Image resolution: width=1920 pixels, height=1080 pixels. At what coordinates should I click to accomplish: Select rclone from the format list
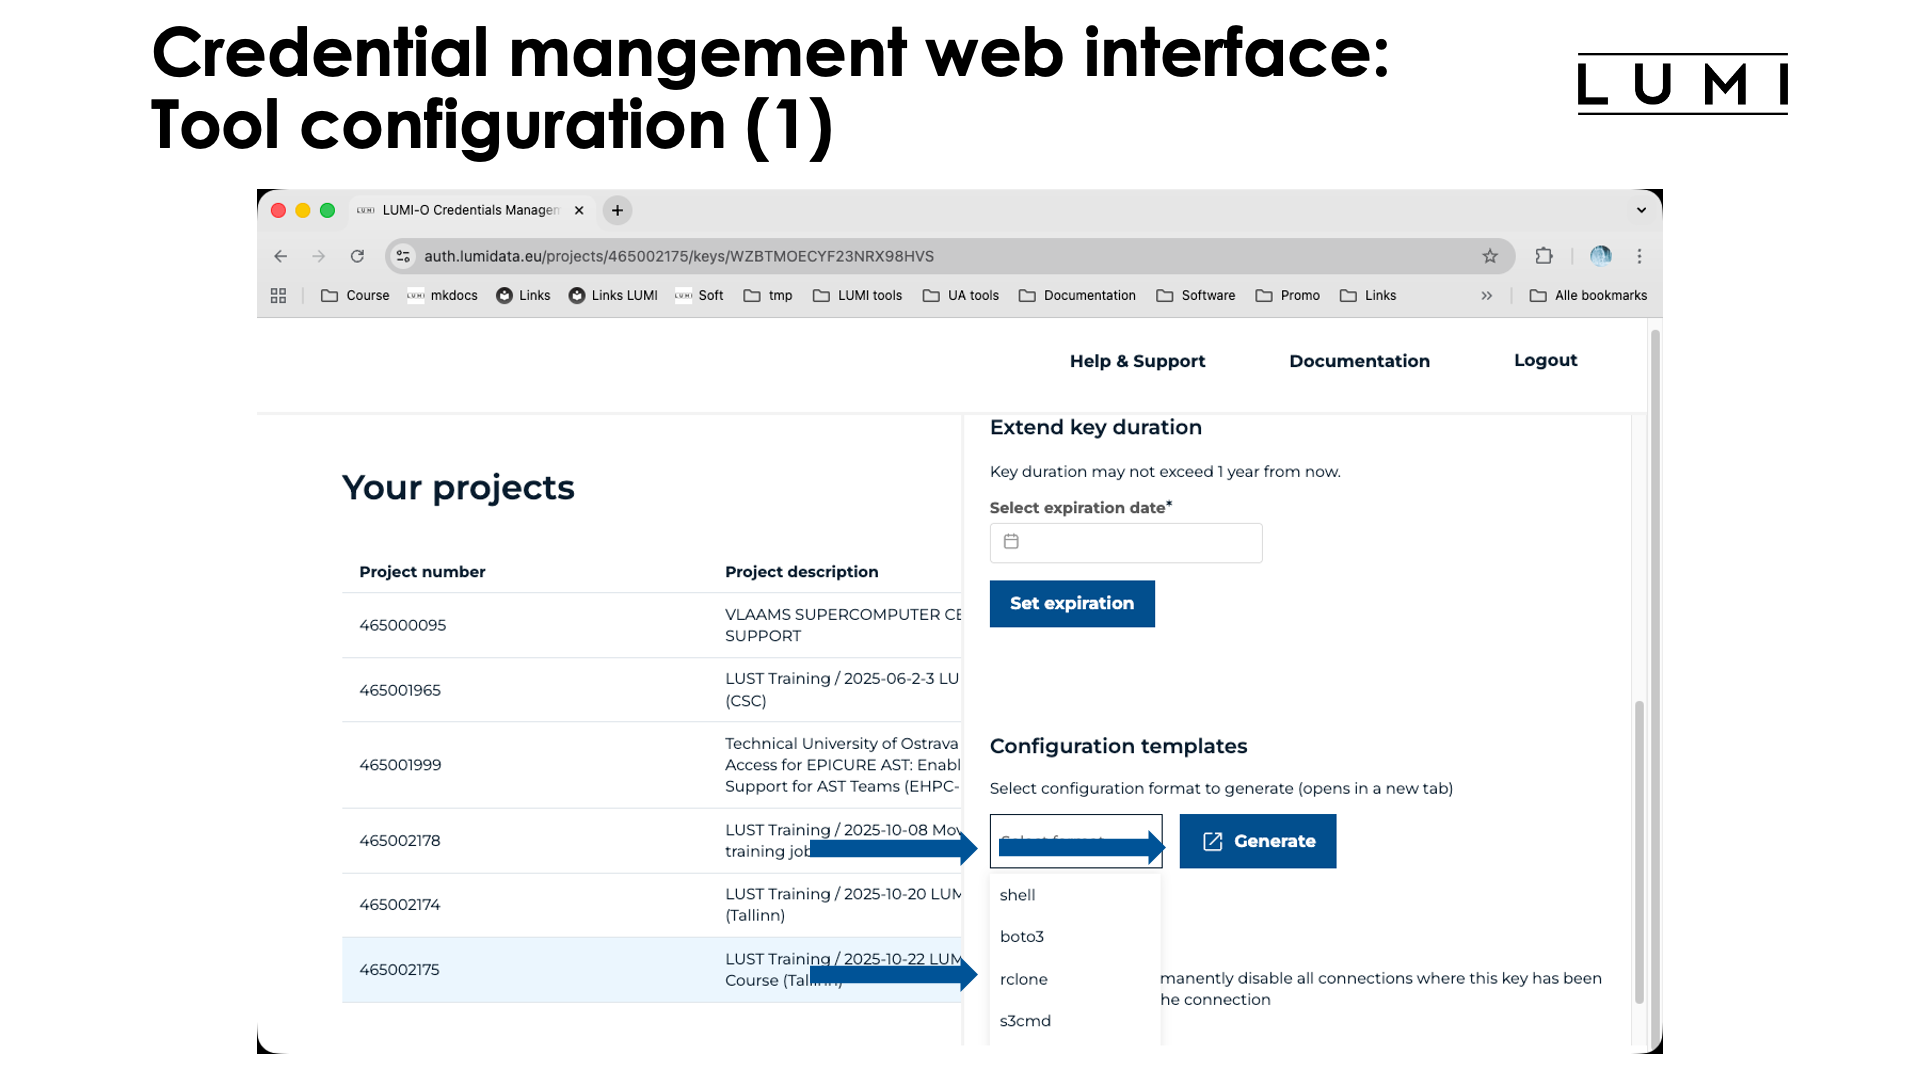point(1024,979)
